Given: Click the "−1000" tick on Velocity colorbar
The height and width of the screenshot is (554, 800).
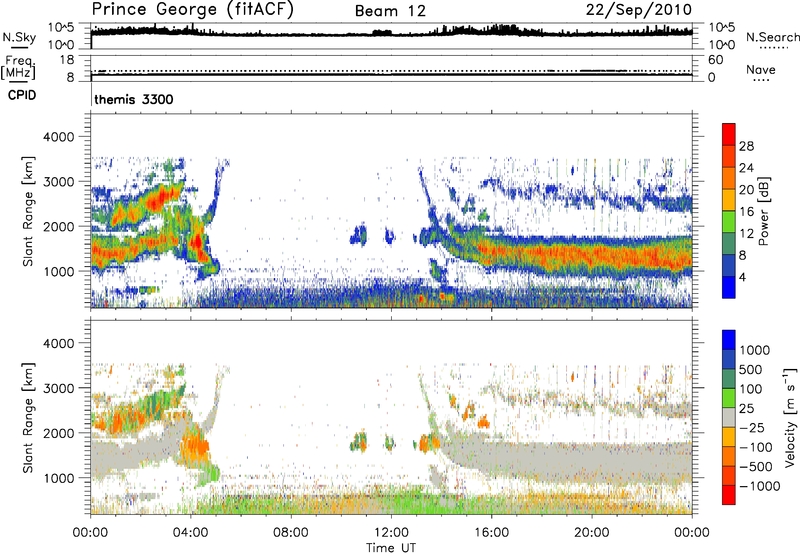Looking at the screenshot, I should click(759, 486).
